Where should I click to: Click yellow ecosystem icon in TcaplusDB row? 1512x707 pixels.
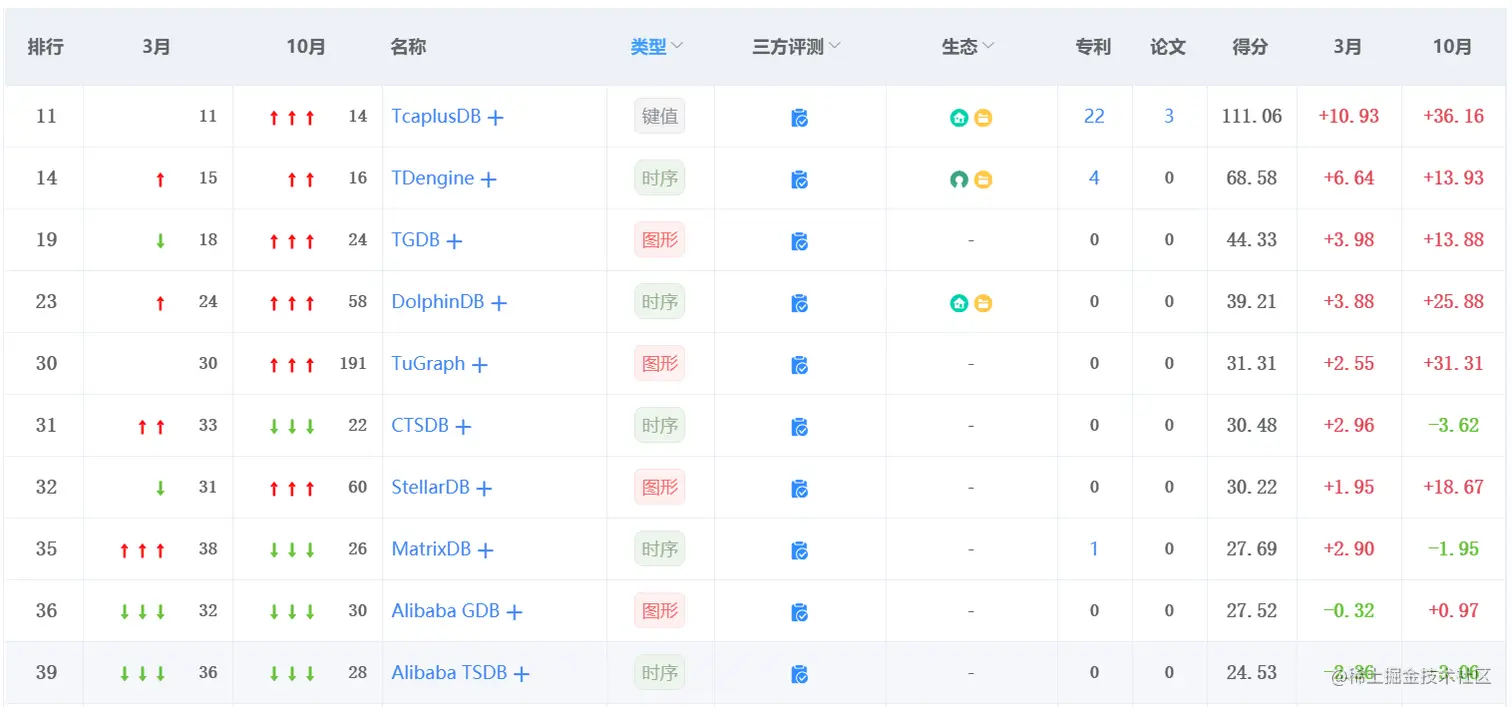coord(983,118)
